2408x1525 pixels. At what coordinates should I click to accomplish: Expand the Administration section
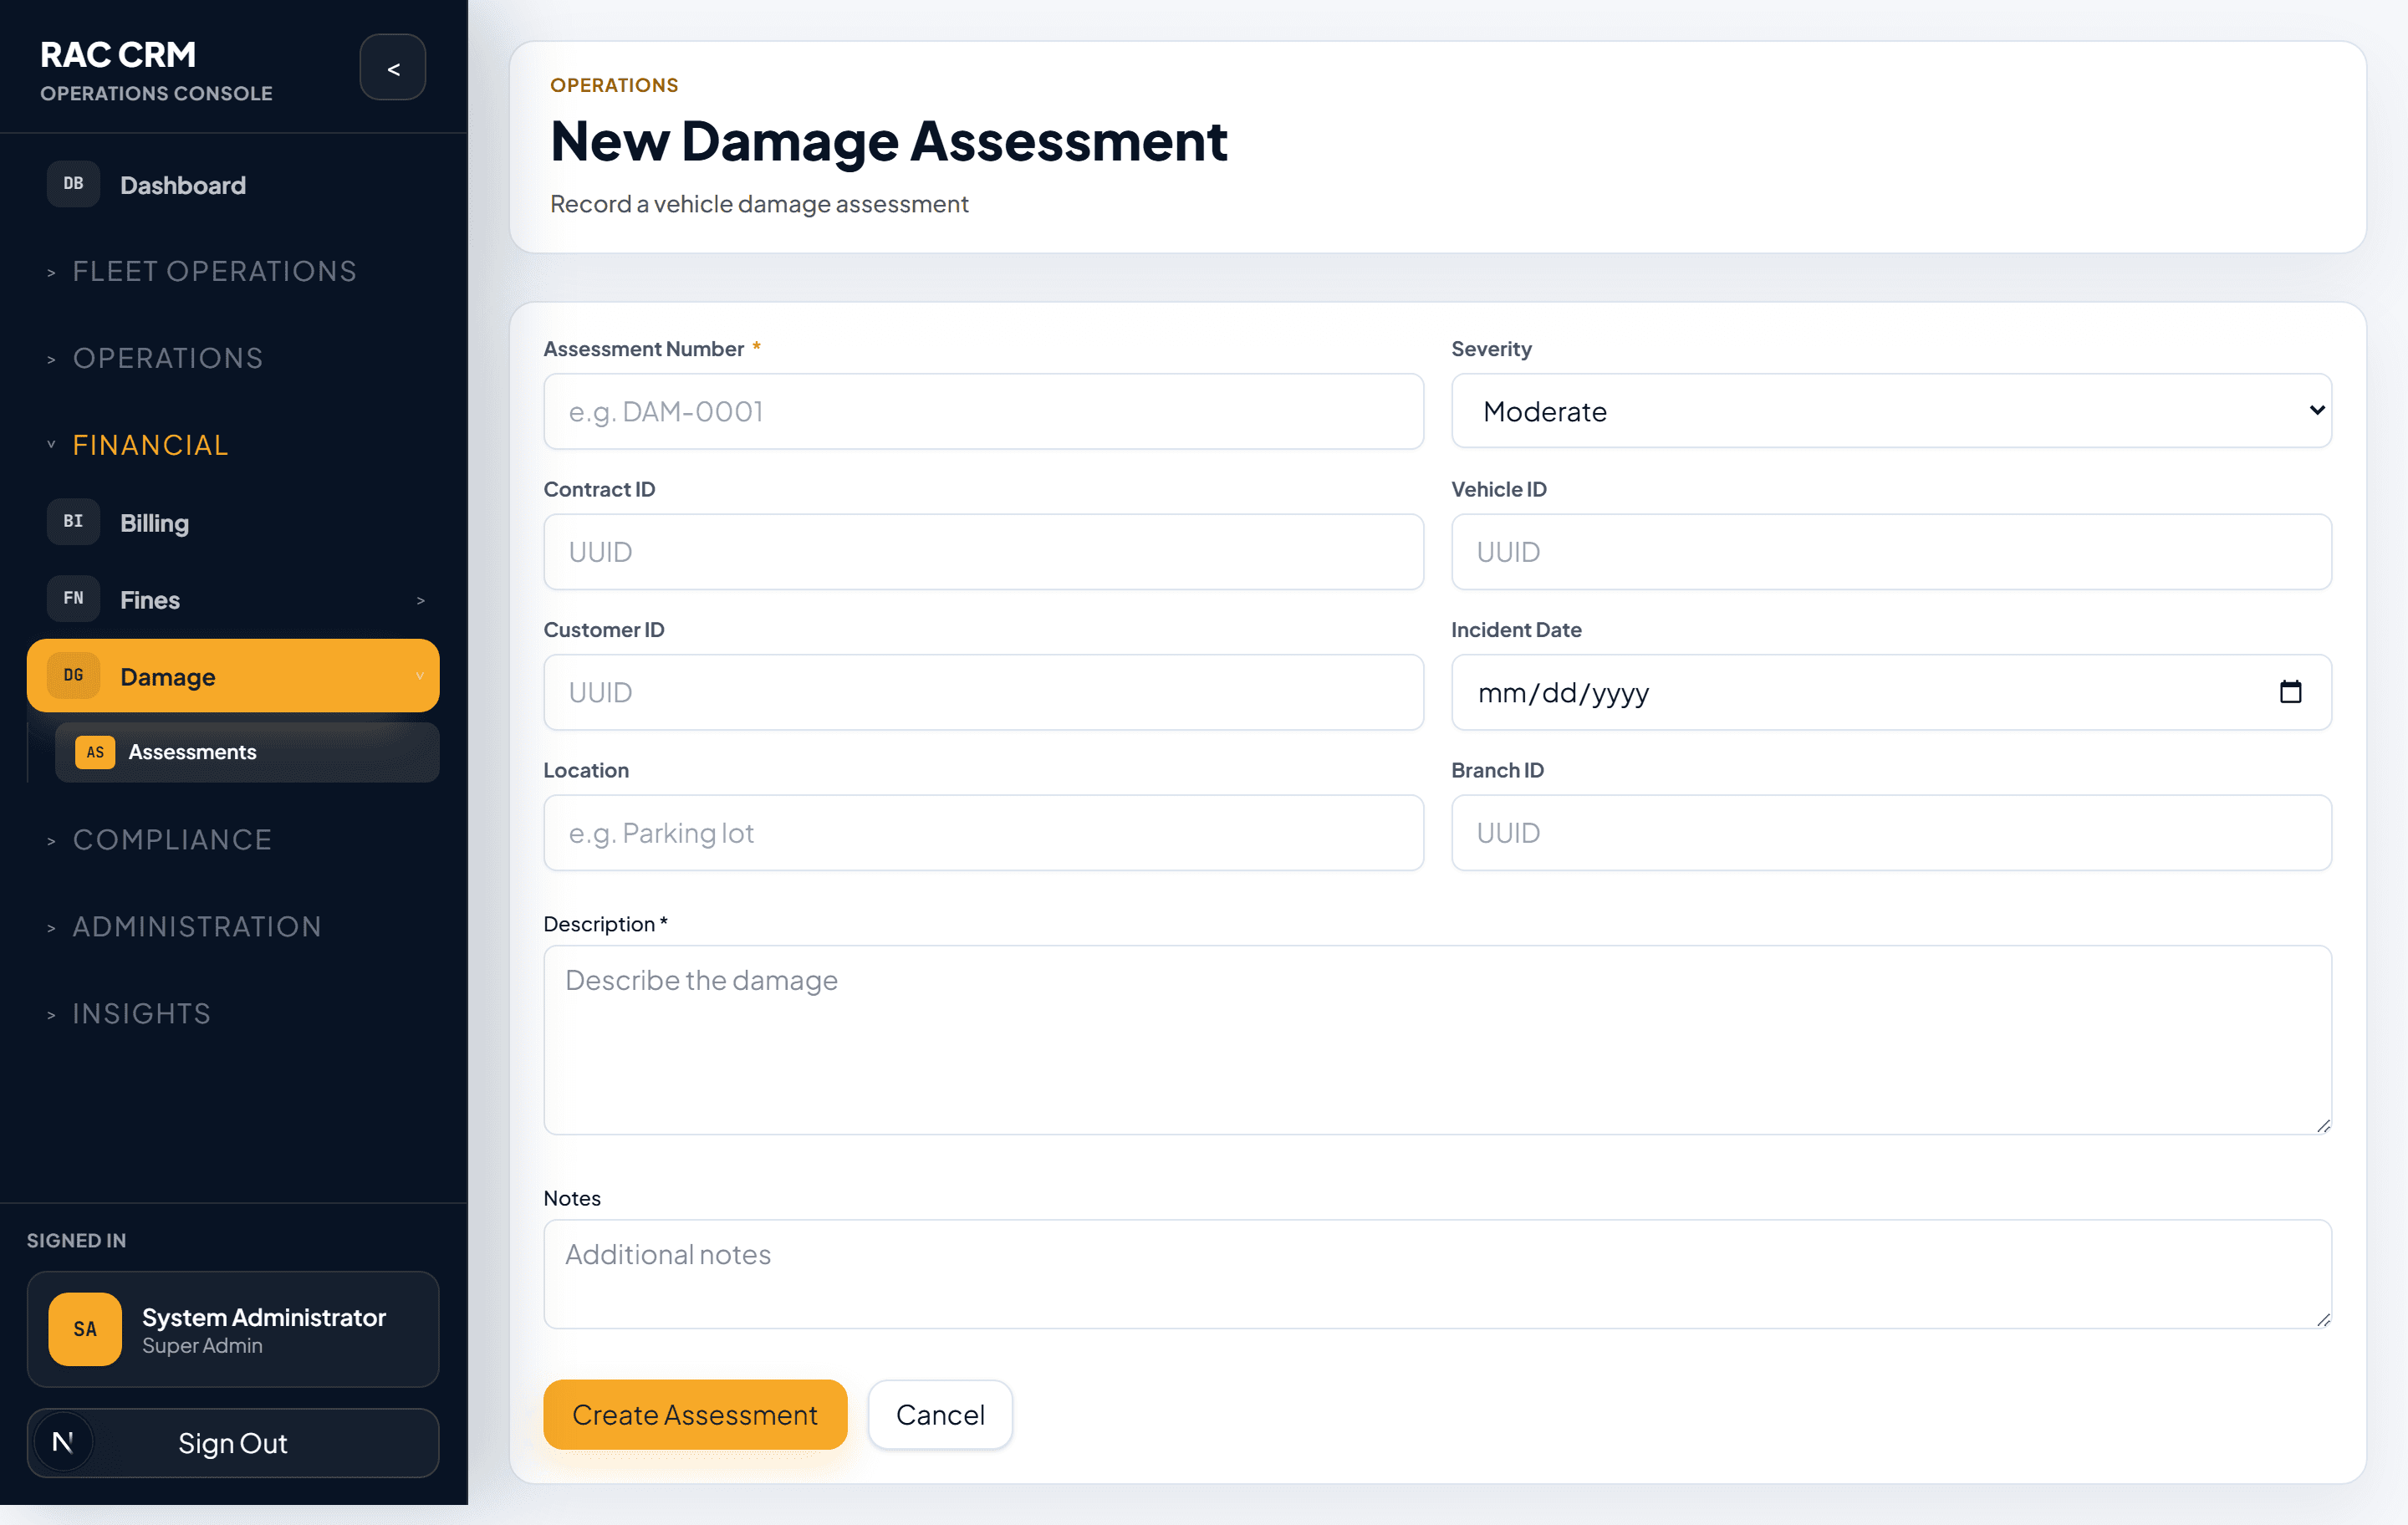184,926
